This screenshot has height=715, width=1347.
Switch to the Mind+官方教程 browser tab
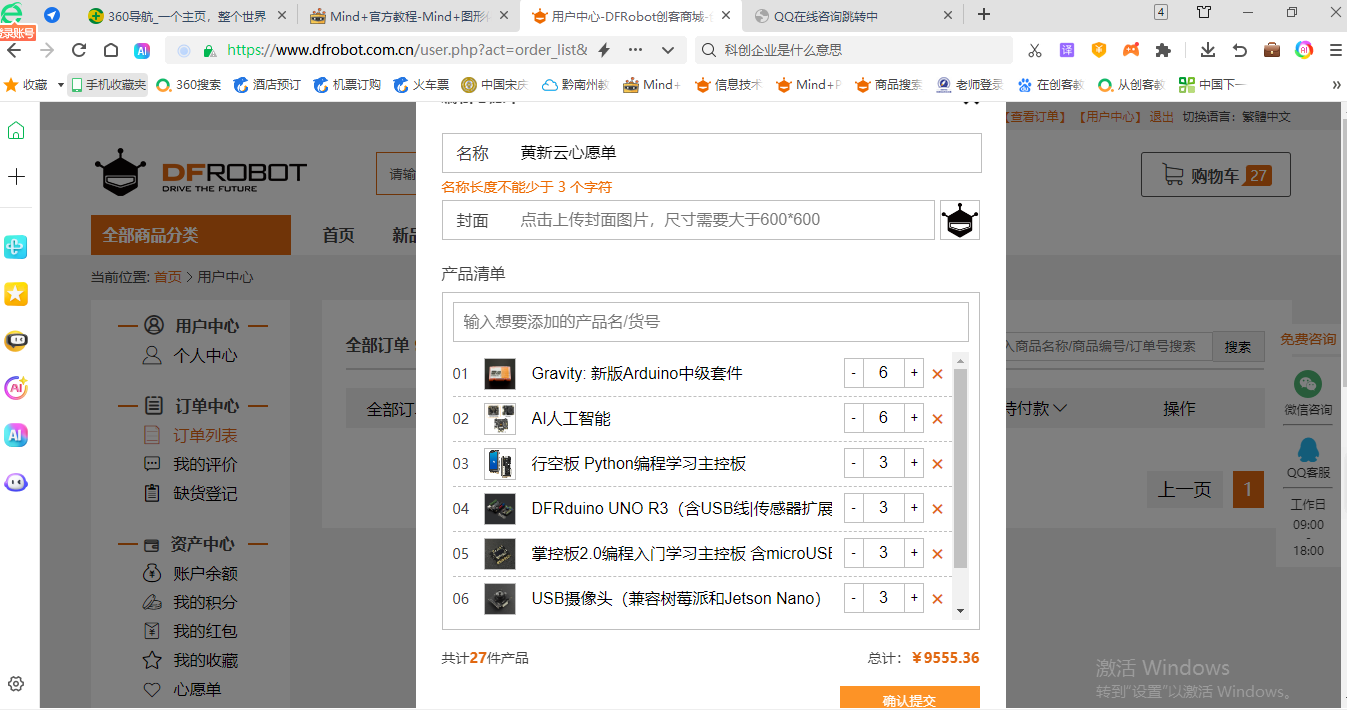[410, 15]
